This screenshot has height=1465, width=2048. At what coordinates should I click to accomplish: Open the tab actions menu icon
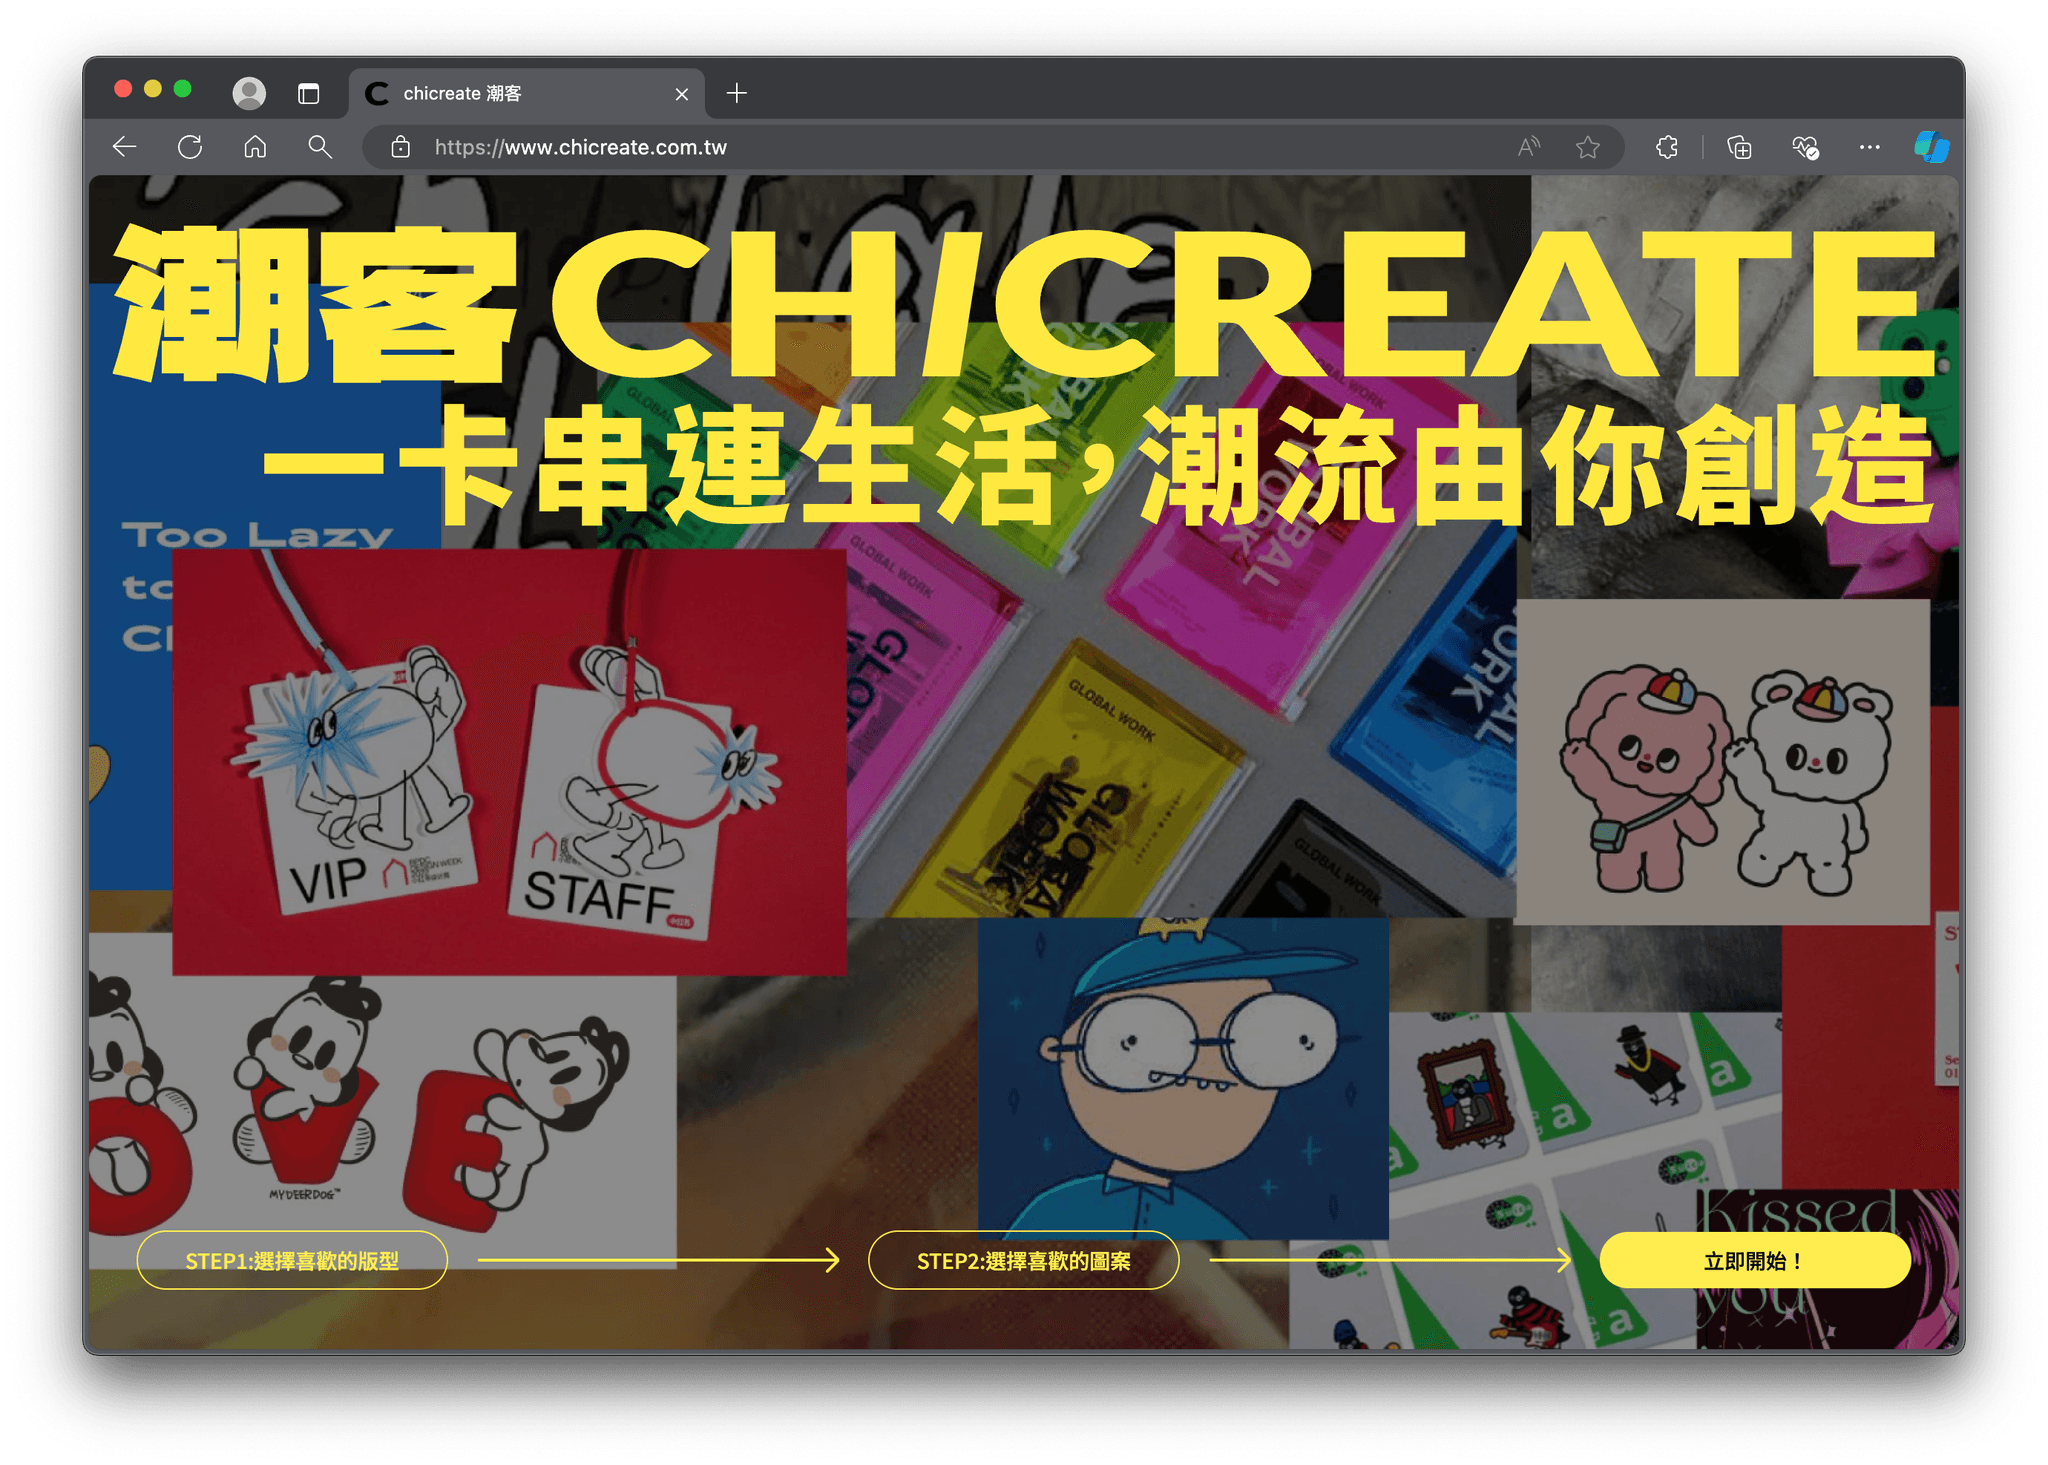tap(308, 93)
